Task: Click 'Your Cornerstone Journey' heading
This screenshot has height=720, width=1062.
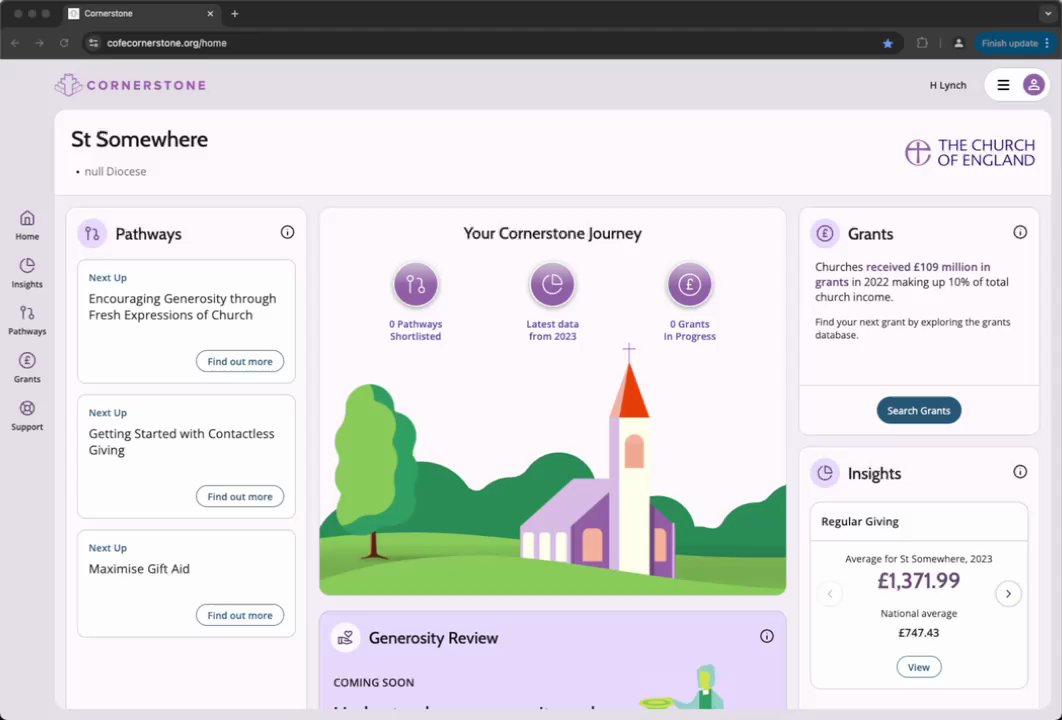Action: click(552, 234)
